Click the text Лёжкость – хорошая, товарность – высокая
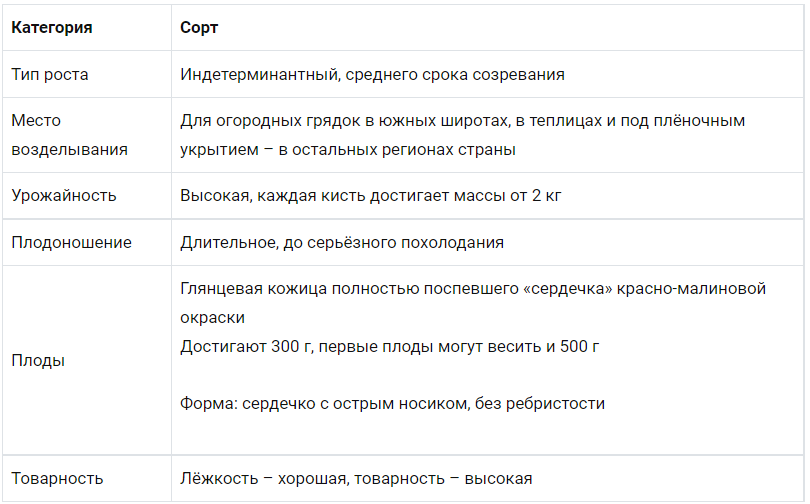The height and width of the screenshot is (504, 810). [x=356, y=478]
